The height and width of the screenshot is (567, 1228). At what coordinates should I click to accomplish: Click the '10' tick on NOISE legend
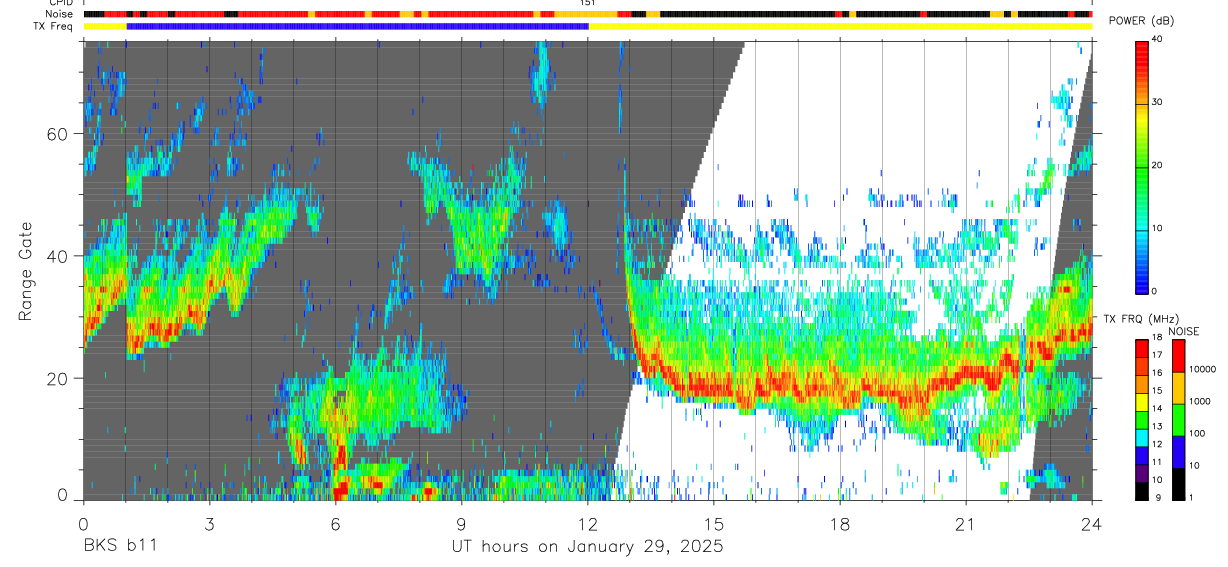point(1194,466)
